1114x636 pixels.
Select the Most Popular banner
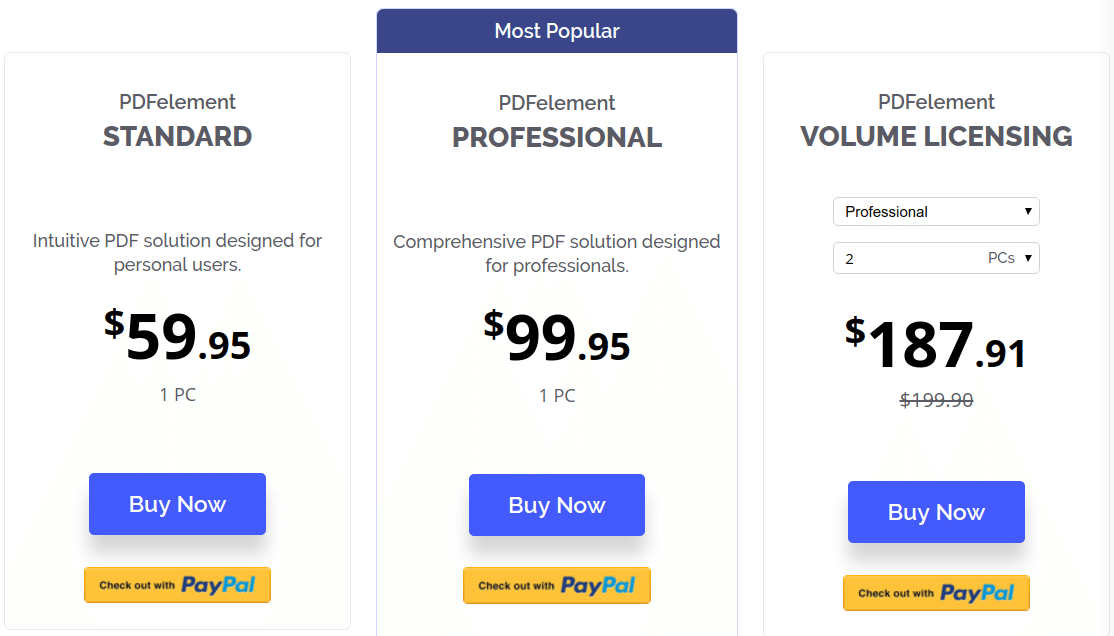click(x=556, y=31)
